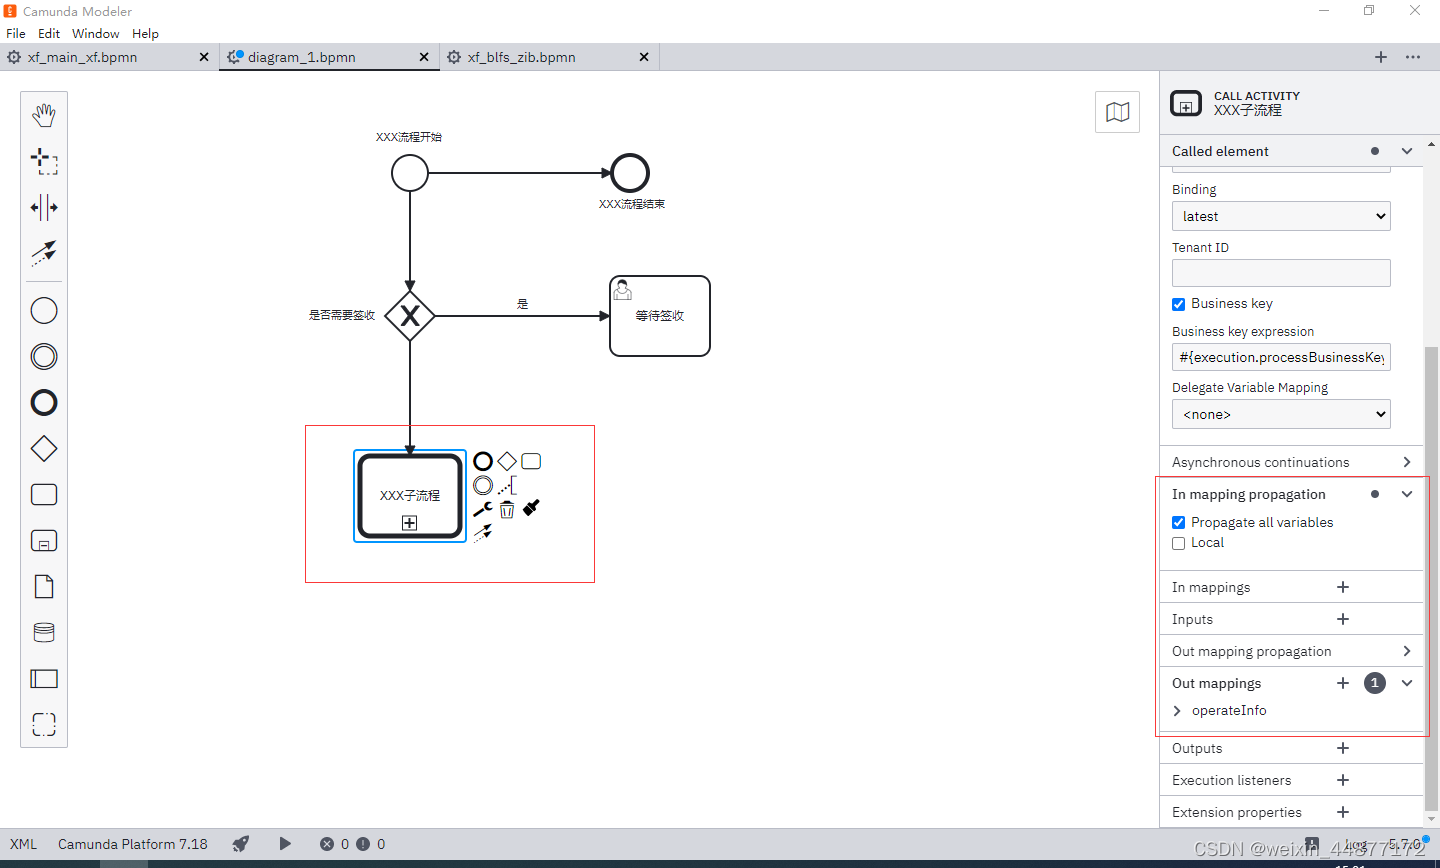Open the File menu

coord(16,33)
